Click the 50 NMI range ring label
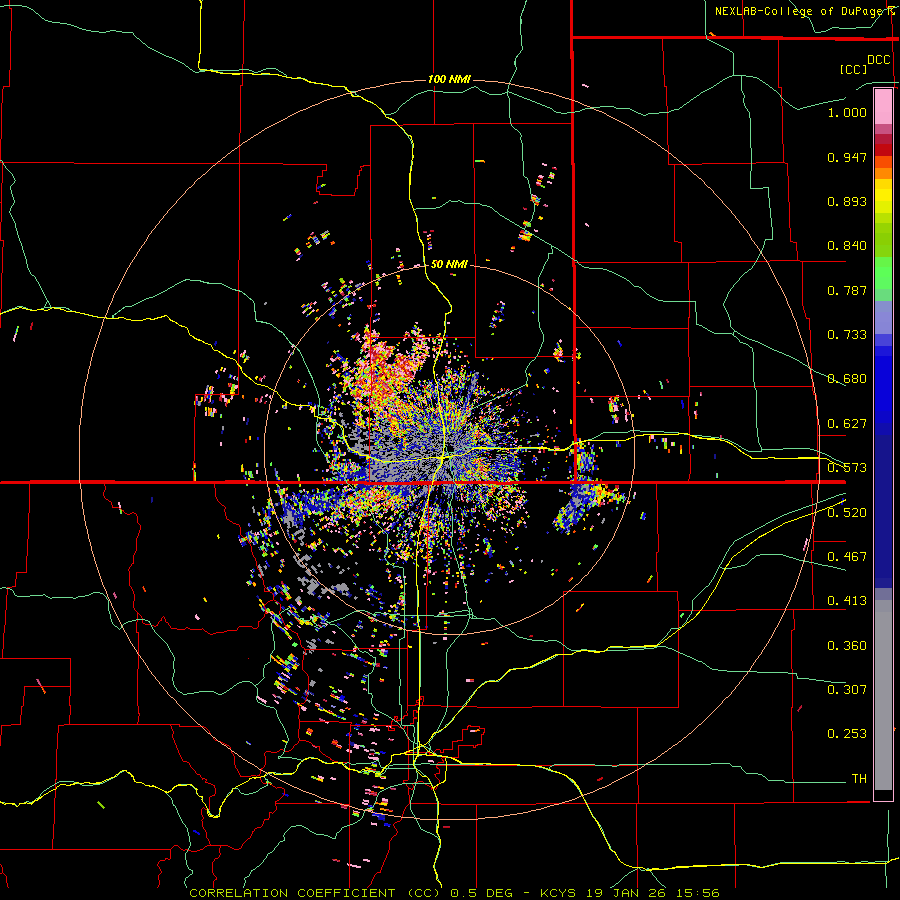The width and height of the screenshot is (900, 900). tap(449, 265)
